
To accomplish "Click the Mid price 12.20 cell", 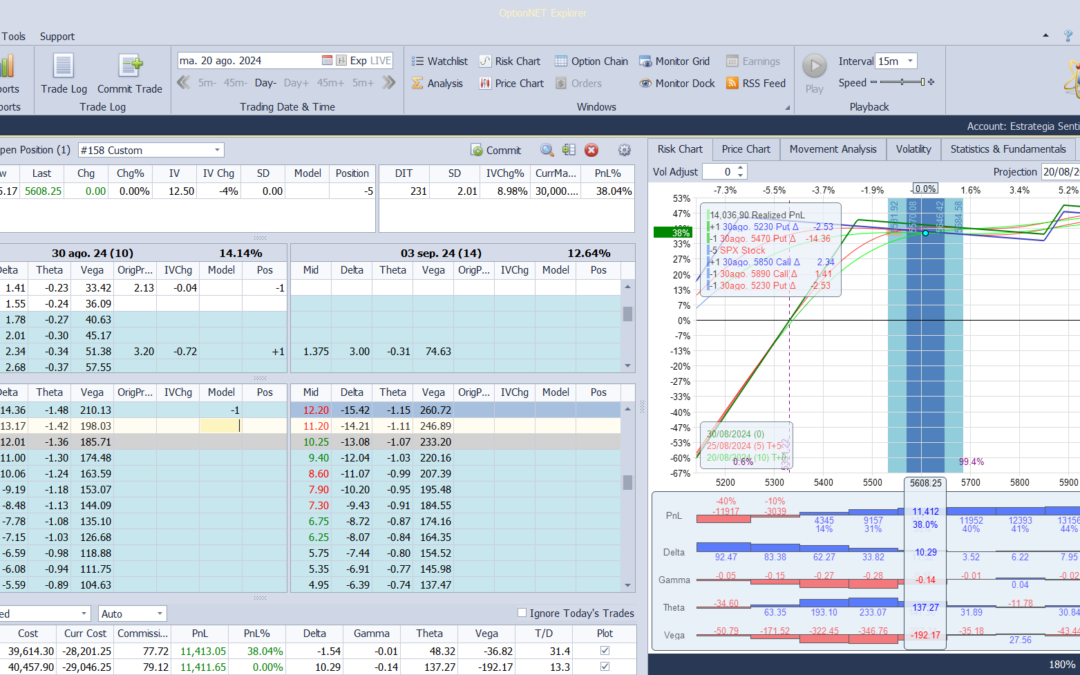I will pos(311,410).
